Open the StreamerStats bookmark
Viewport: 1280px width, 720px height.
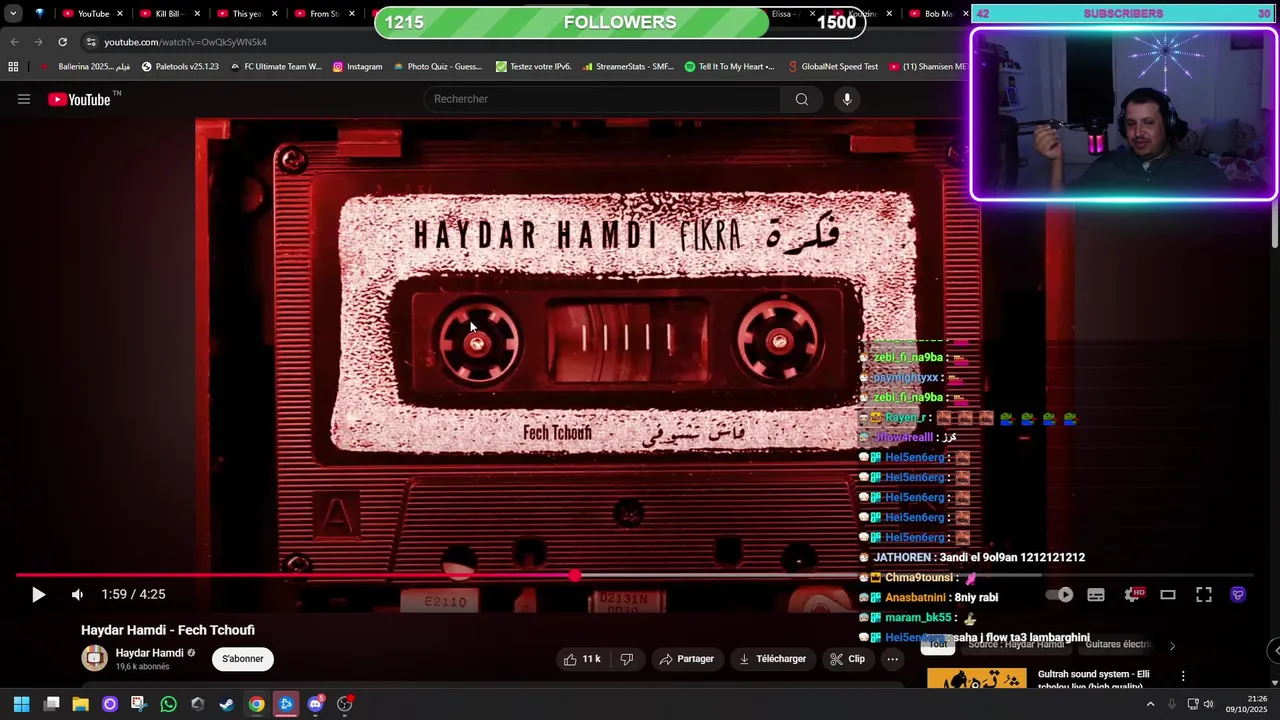pyautogui.click(x=627, y=67)
